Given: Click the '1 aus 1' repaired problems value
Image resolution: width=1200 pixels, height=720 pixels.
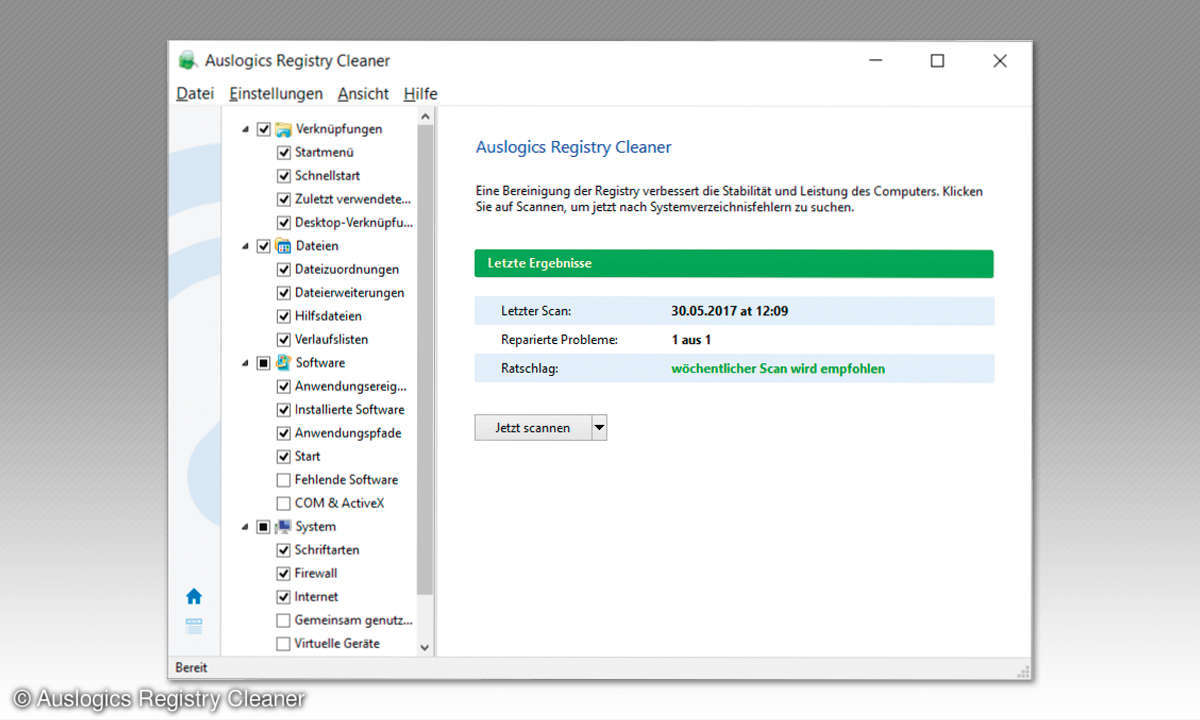Looking at the screenshot, I should pos(691,340).
